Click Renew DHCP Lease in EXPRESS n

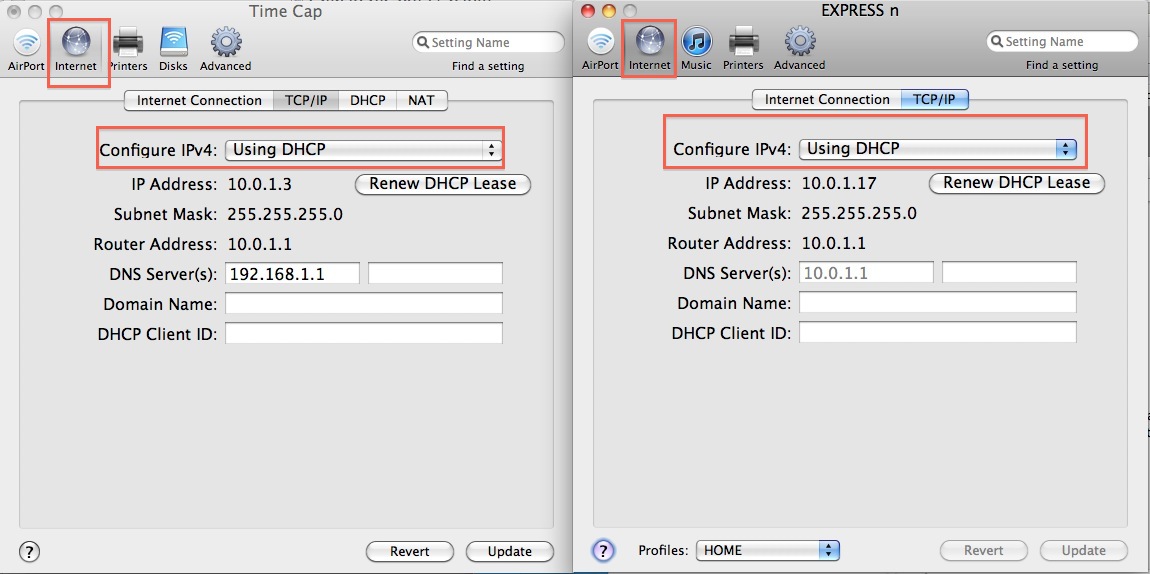click(1017, 183)
